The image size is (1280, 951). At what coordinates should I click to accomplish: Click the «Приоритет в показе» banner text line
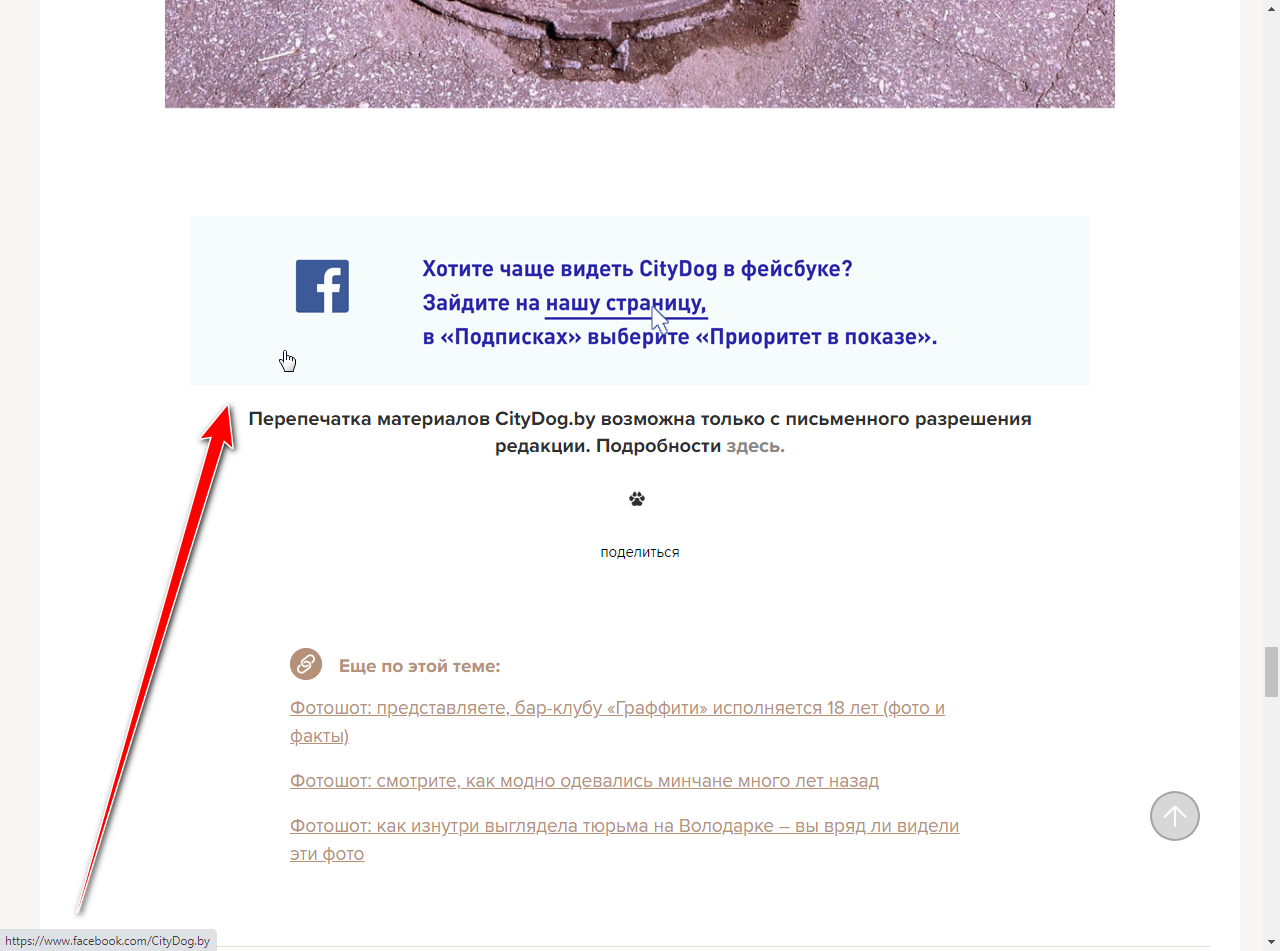pyautogui.click(x=680, y=337)
